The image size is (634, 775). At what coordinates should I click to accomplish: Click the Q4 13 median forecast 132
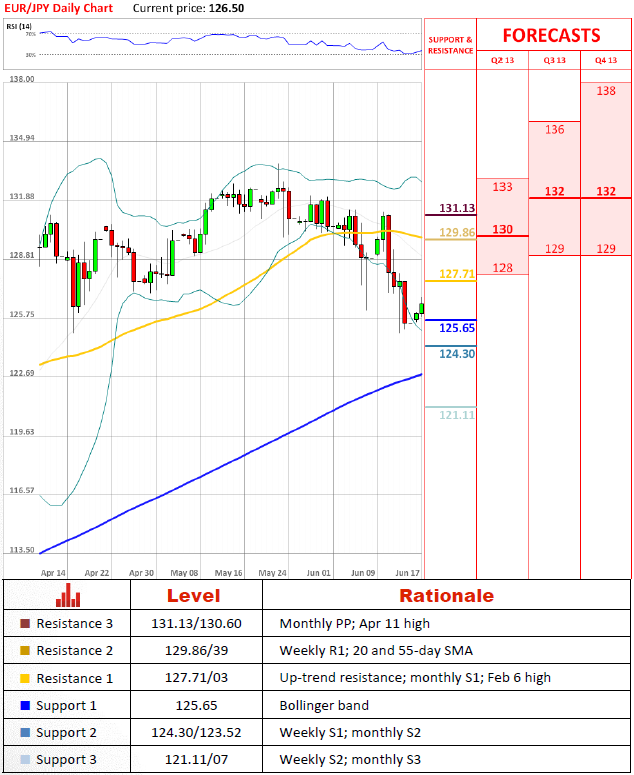coord(606,191)
